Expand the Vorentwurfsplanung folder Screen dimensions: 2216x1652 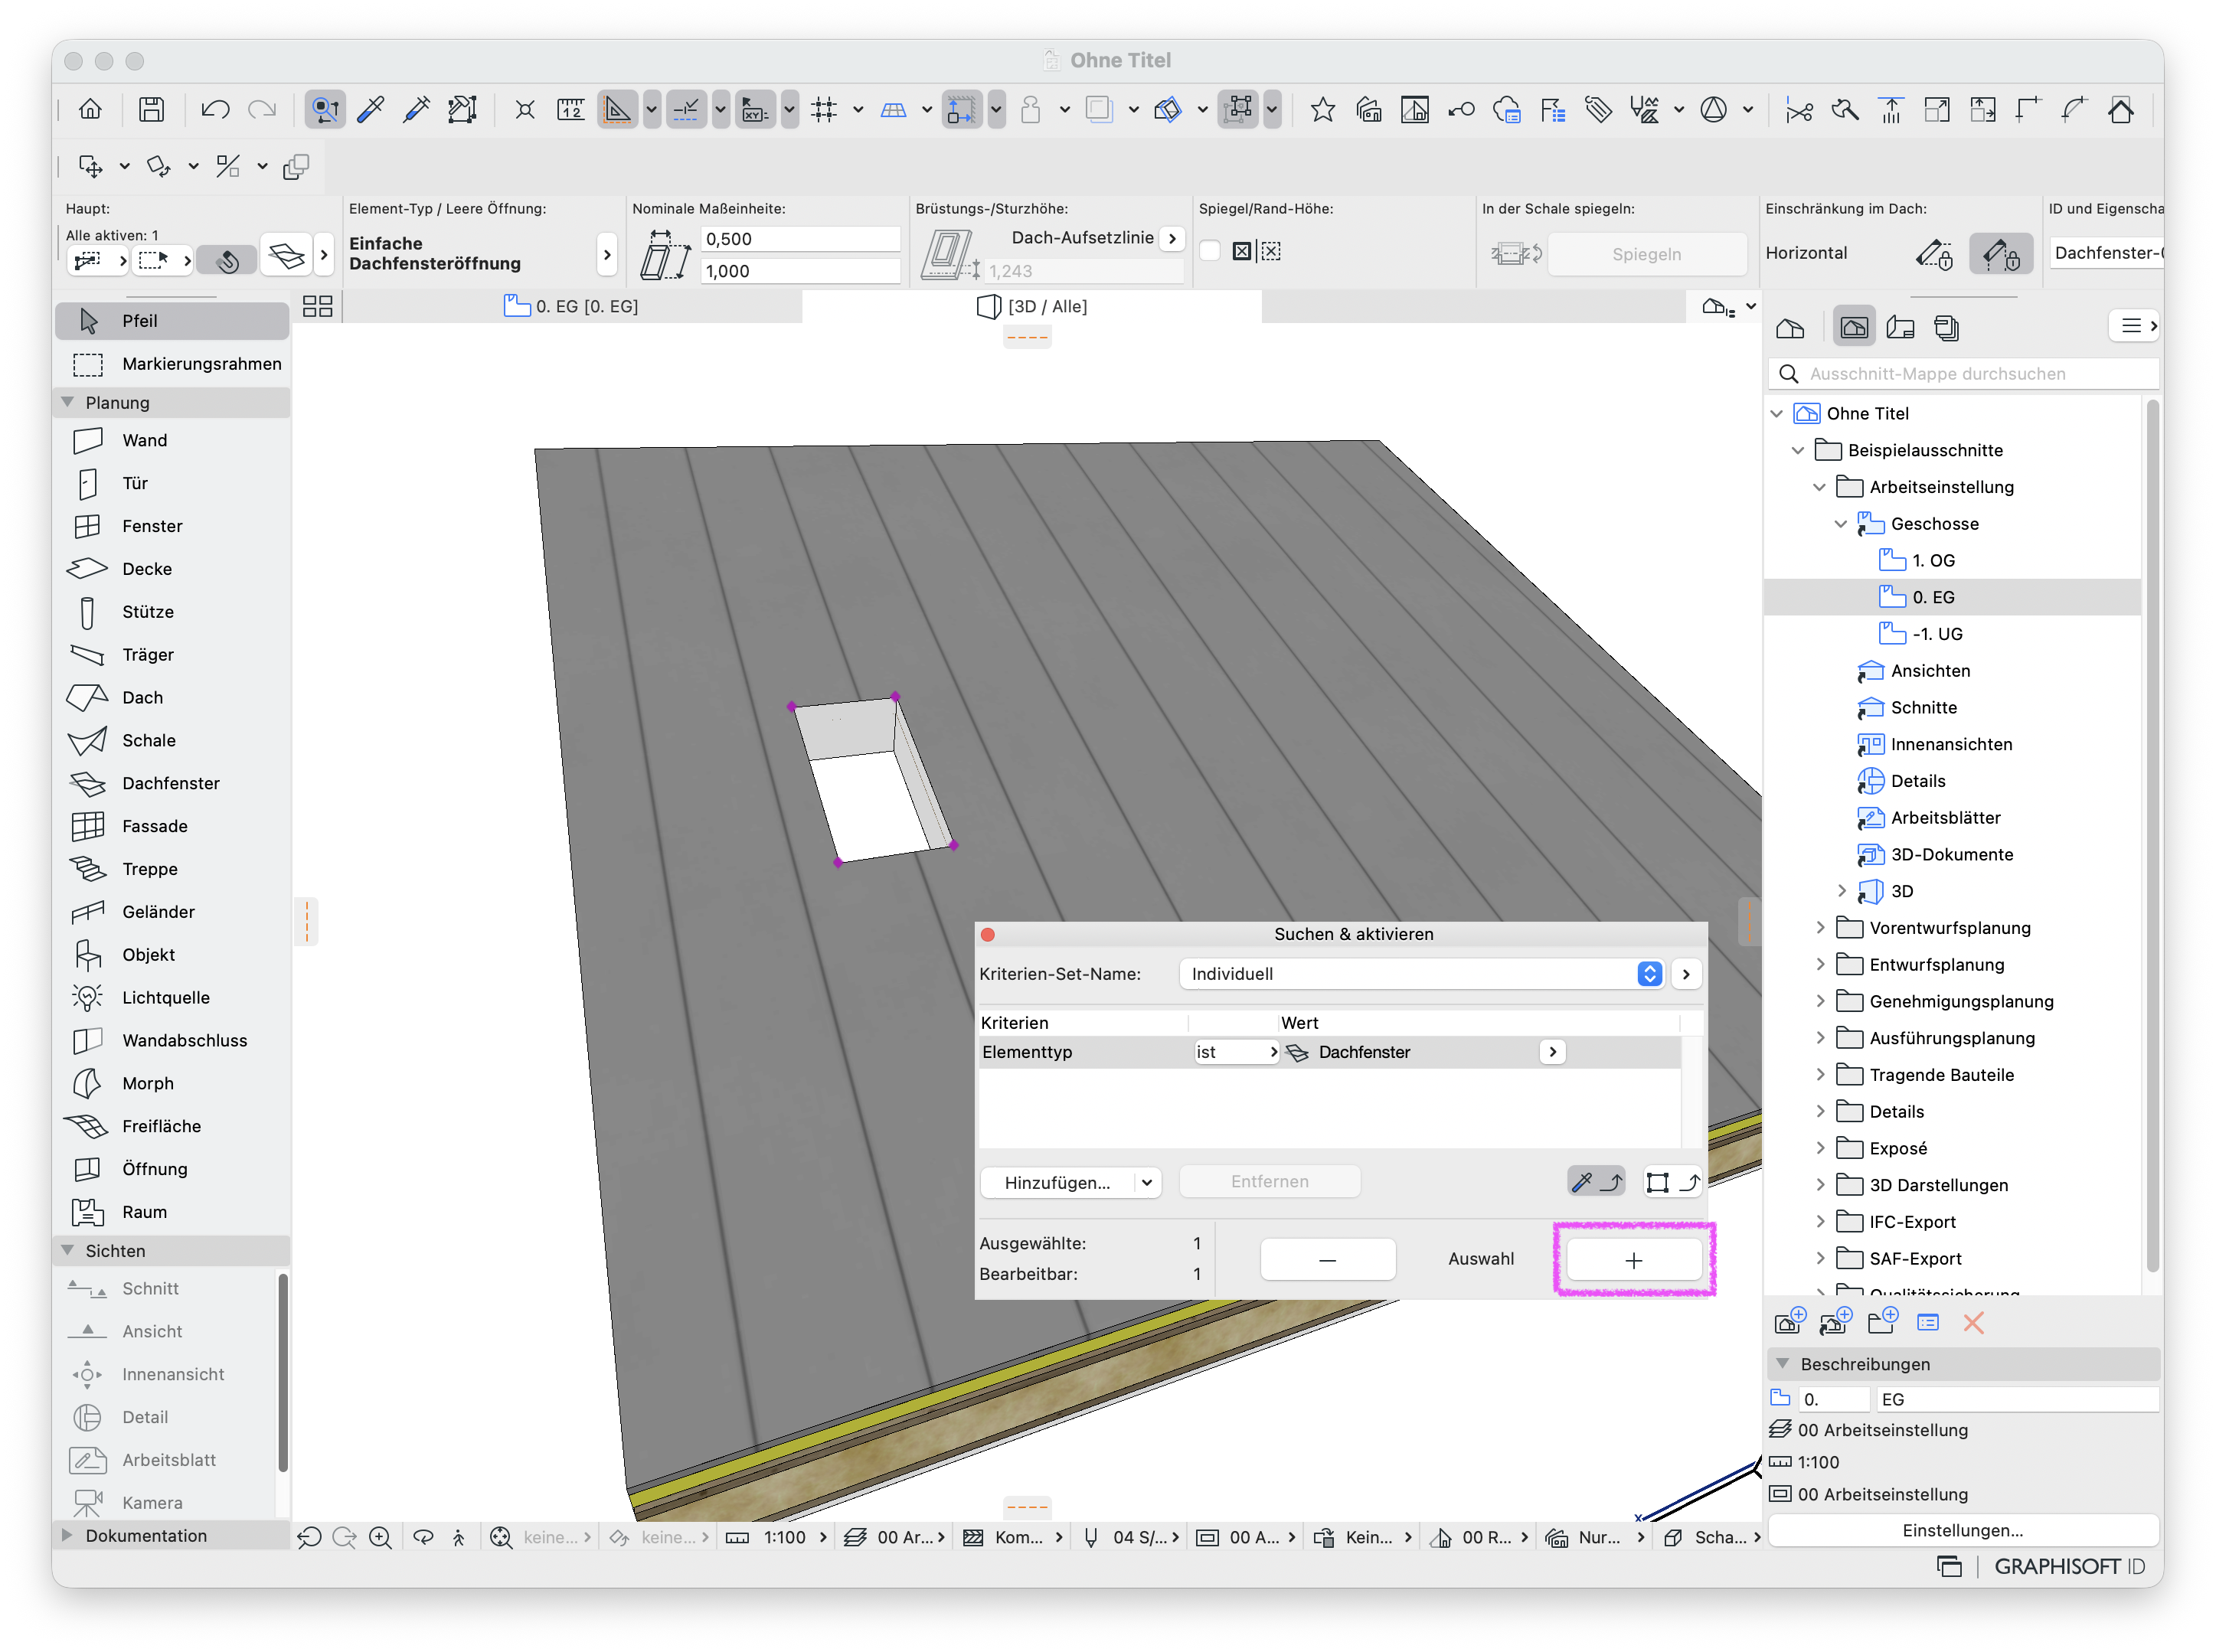click(x=1820, y=928)
